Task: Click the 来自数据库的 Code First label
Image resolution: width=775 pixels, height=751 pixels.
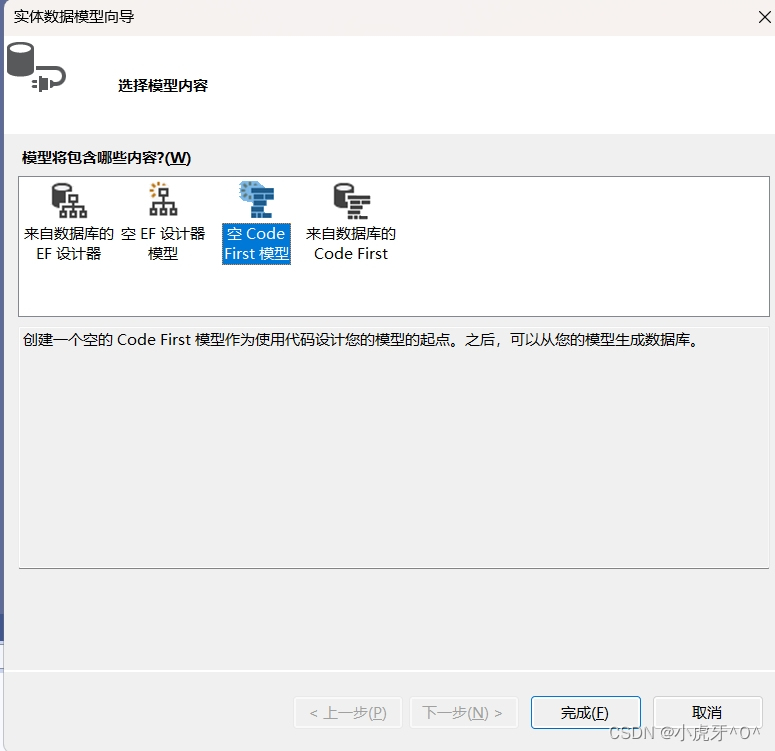Action: click(351, 243)
